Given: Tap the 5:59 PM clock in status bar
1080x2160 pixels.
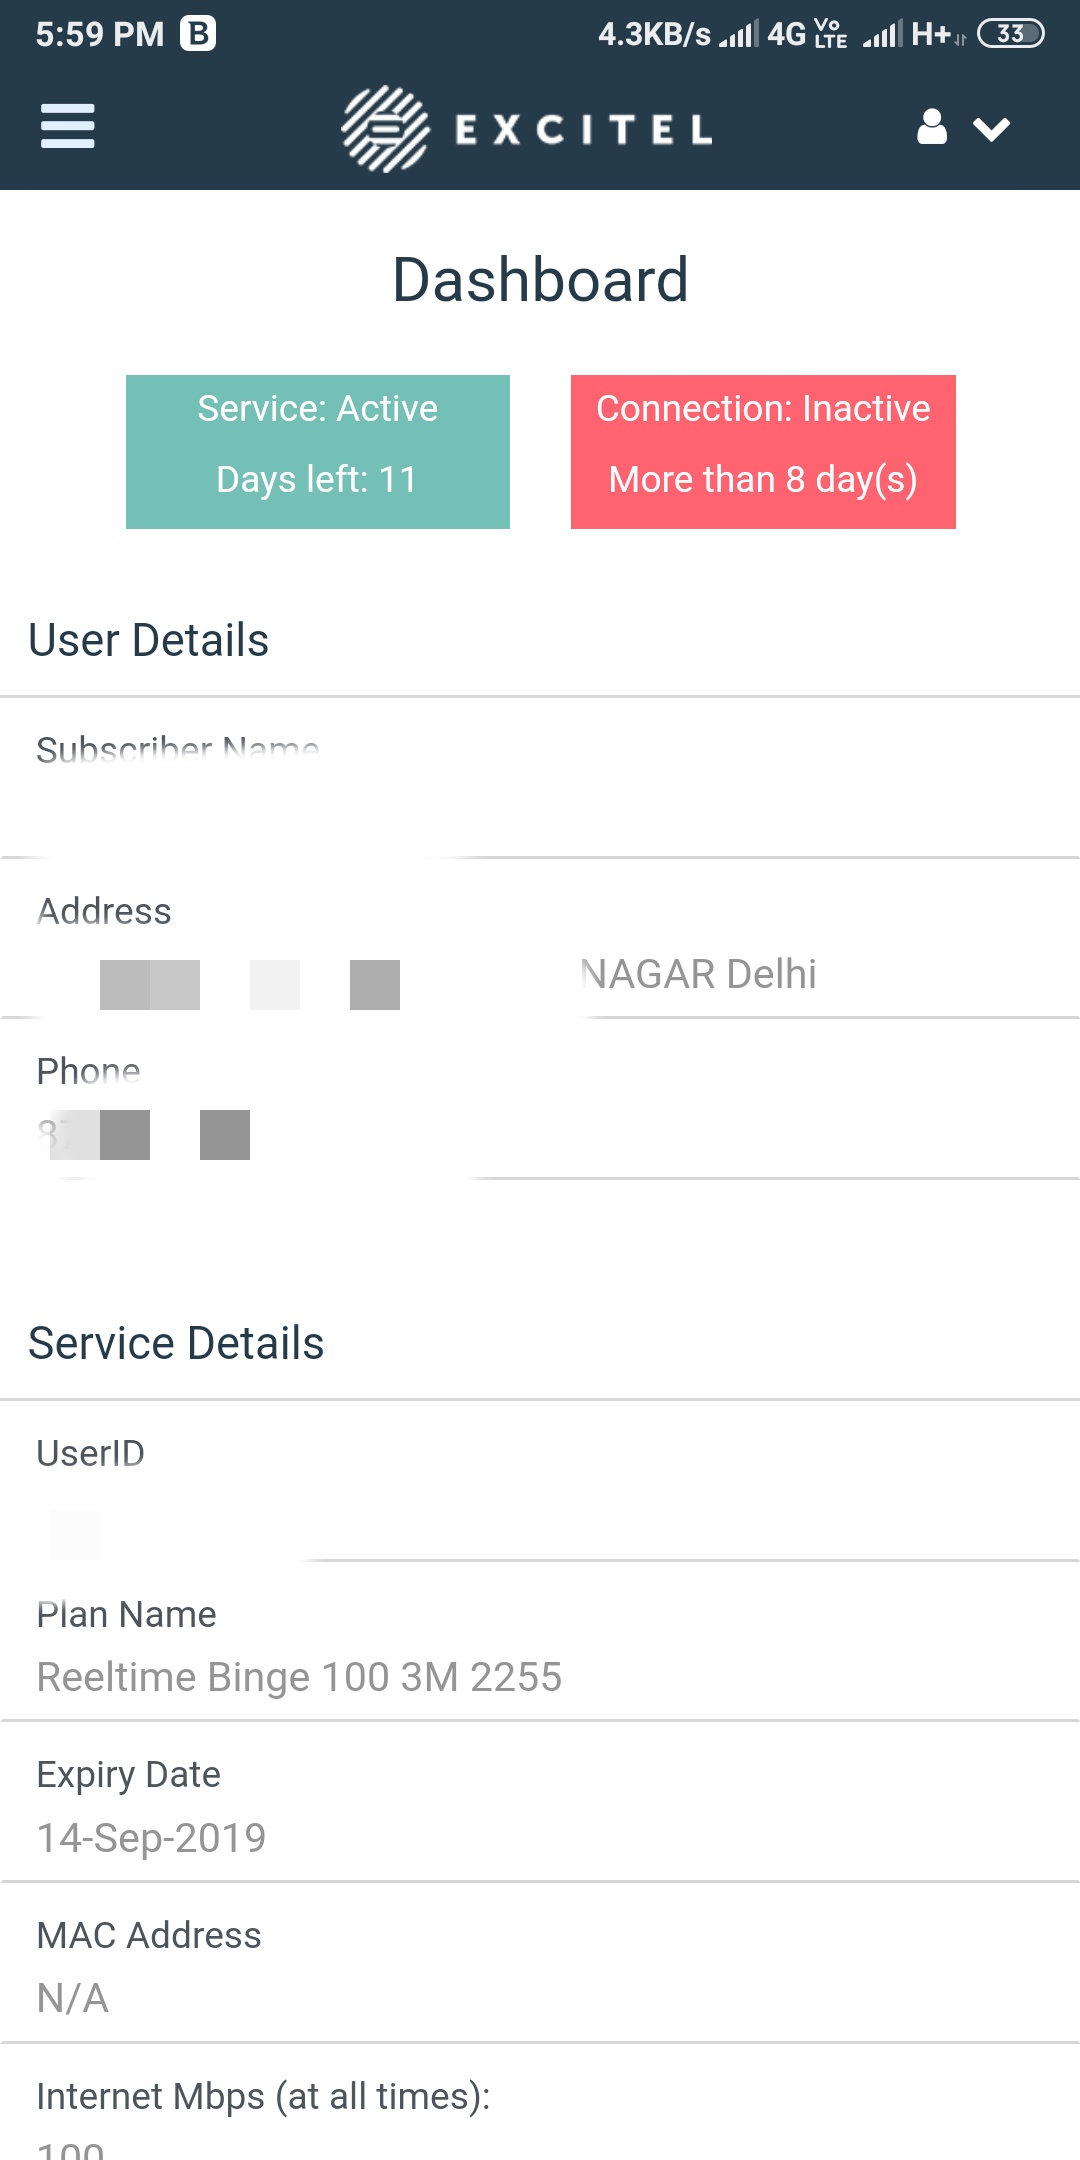Looking at the screenshot, I should click(100, 34).
